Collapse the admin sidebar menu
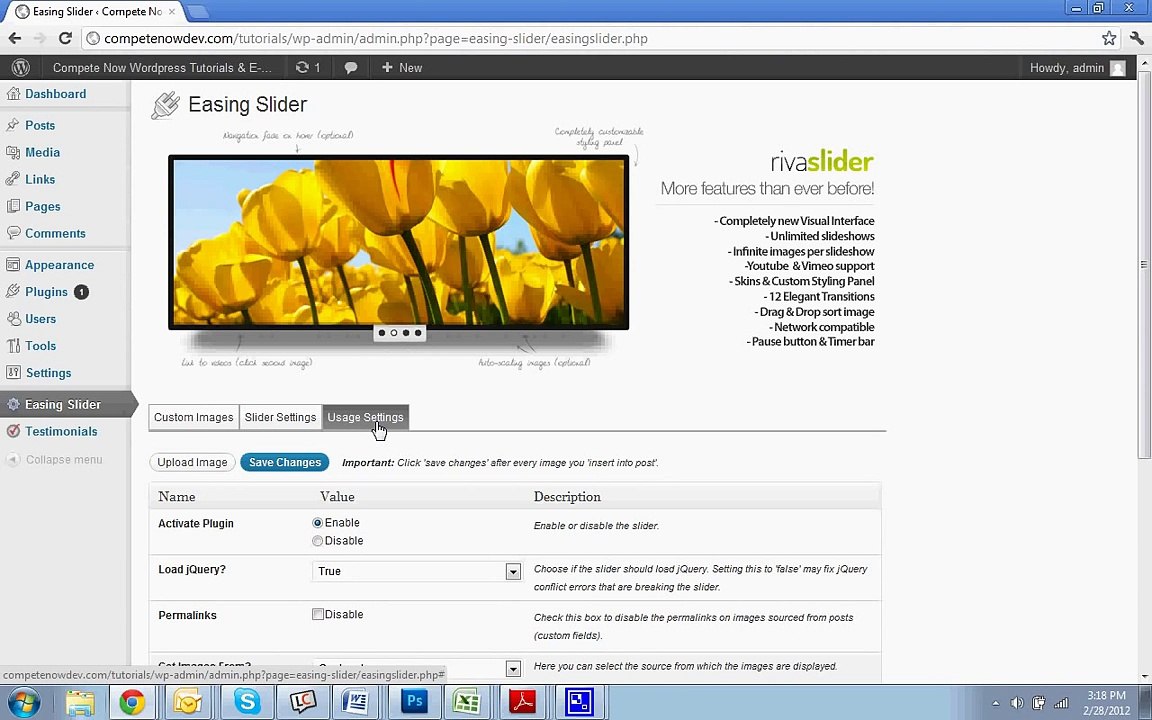This screenshot has height=720, width=1152. [x=54, y=460]
